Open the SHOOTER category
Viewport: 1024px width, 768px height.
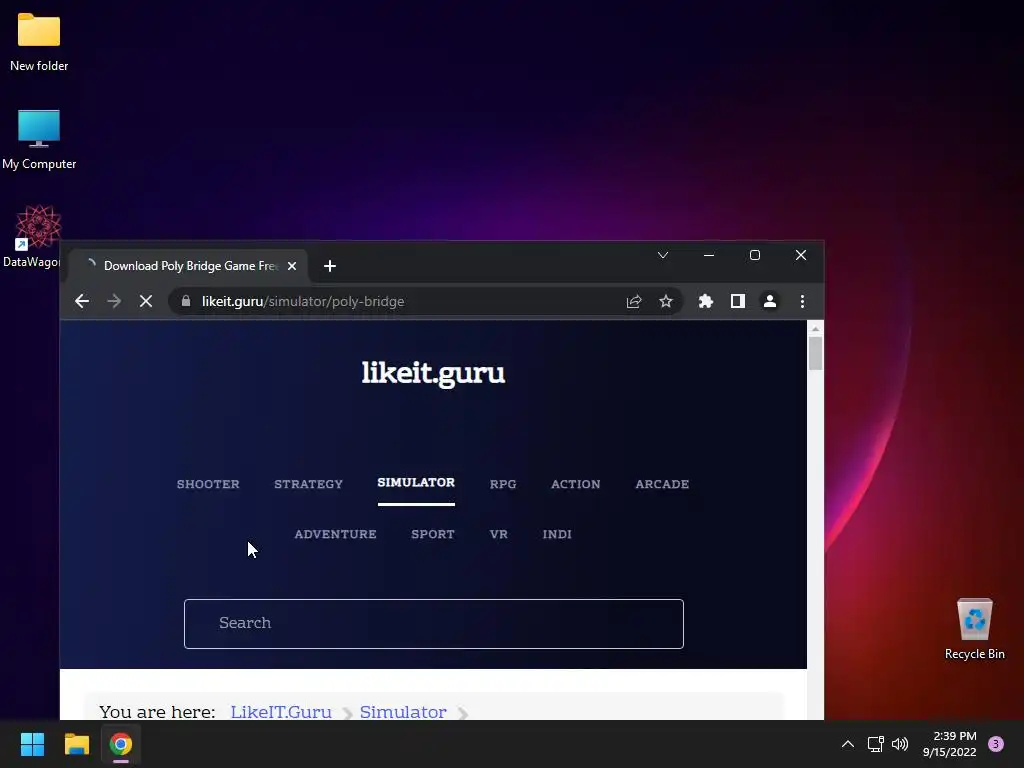pyautogui.click(x=208, y=484)
